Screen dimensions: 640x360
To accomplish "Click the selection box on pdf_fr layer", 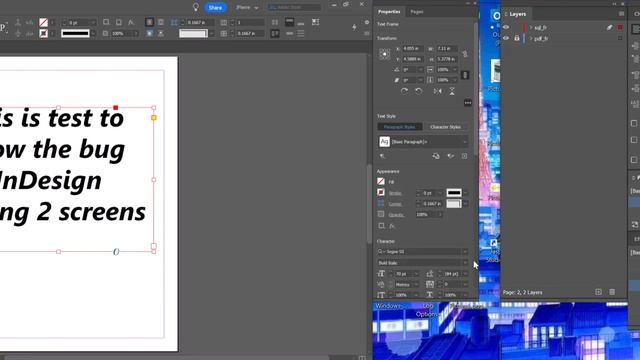I will pyautogui.click(x=620, y=38).
